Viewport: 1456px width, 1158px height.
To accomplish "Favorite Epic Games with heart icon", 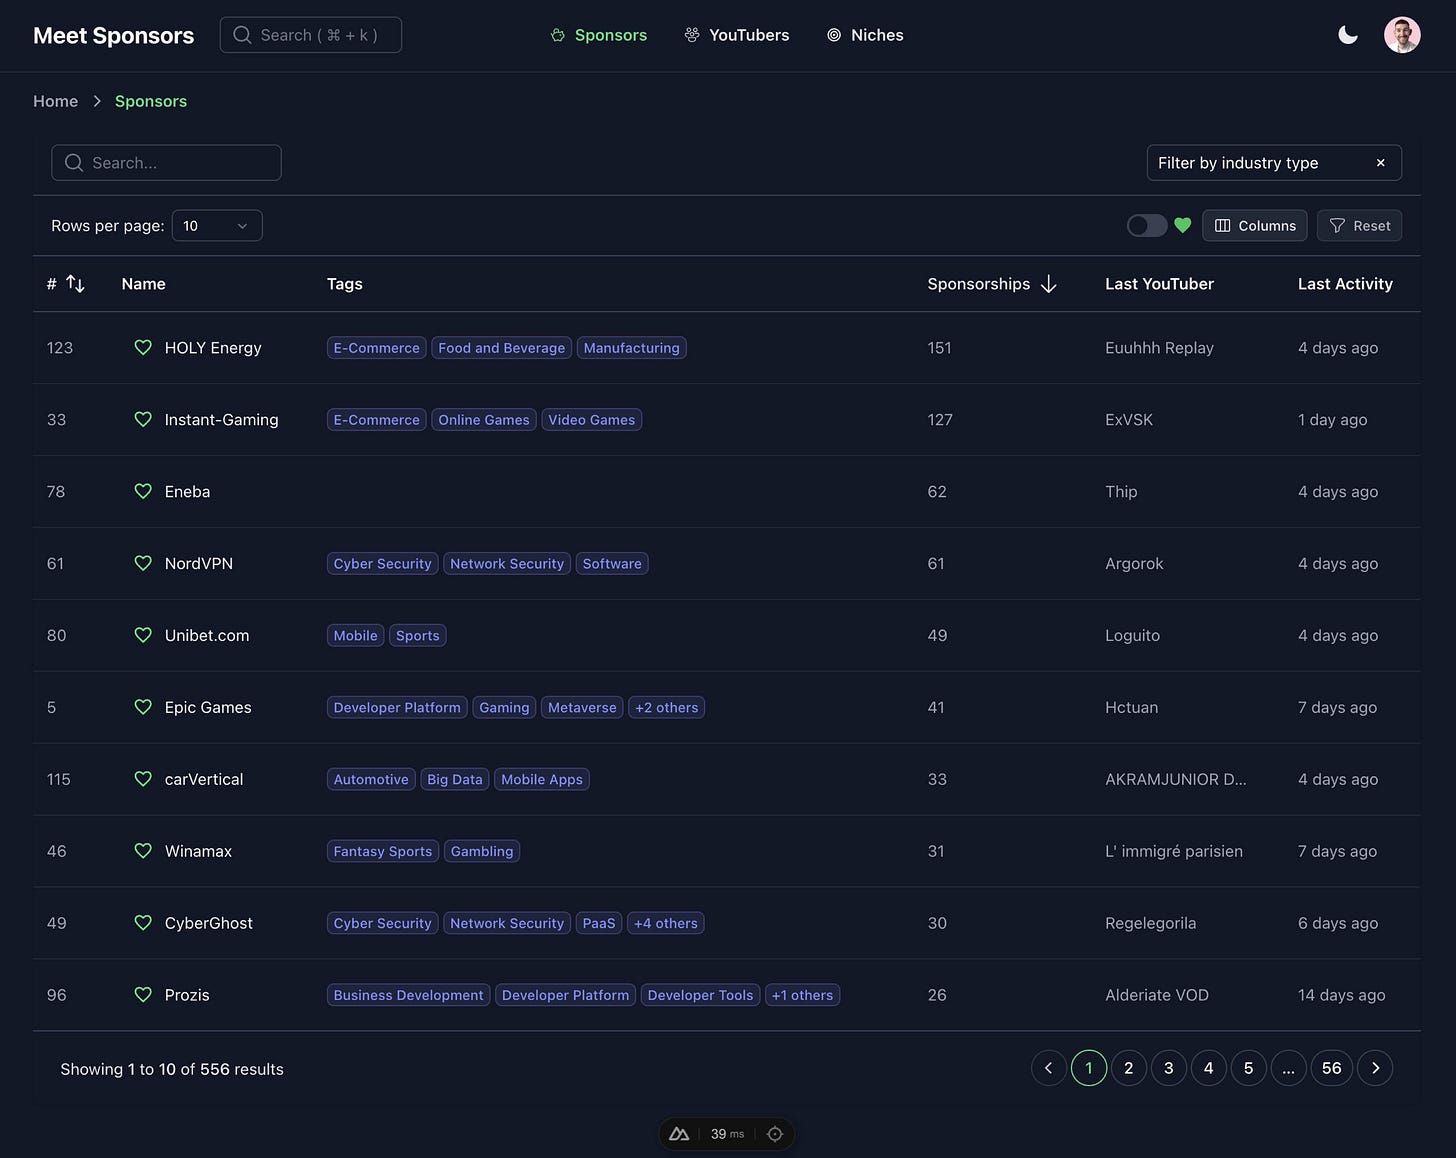I will [143, 707].
